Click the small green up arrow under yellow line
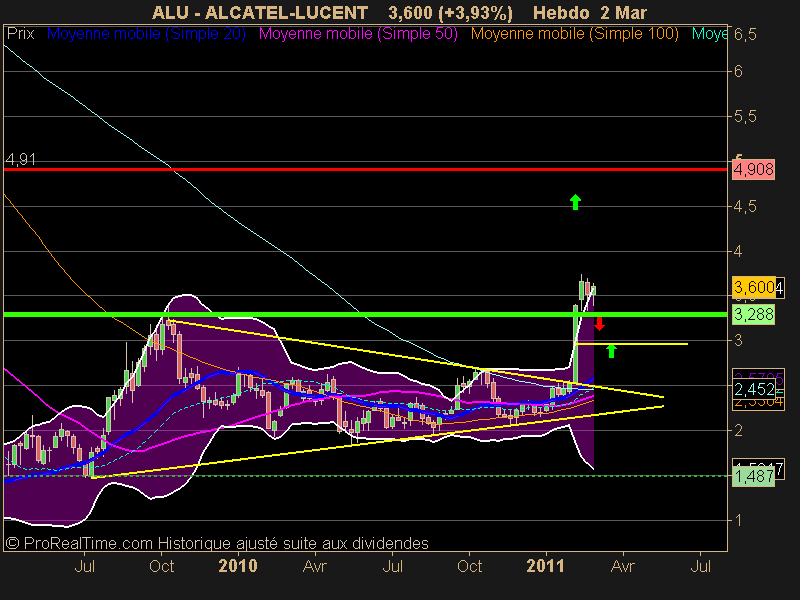This screenshot has width=800, height=600. pos(611,351)
